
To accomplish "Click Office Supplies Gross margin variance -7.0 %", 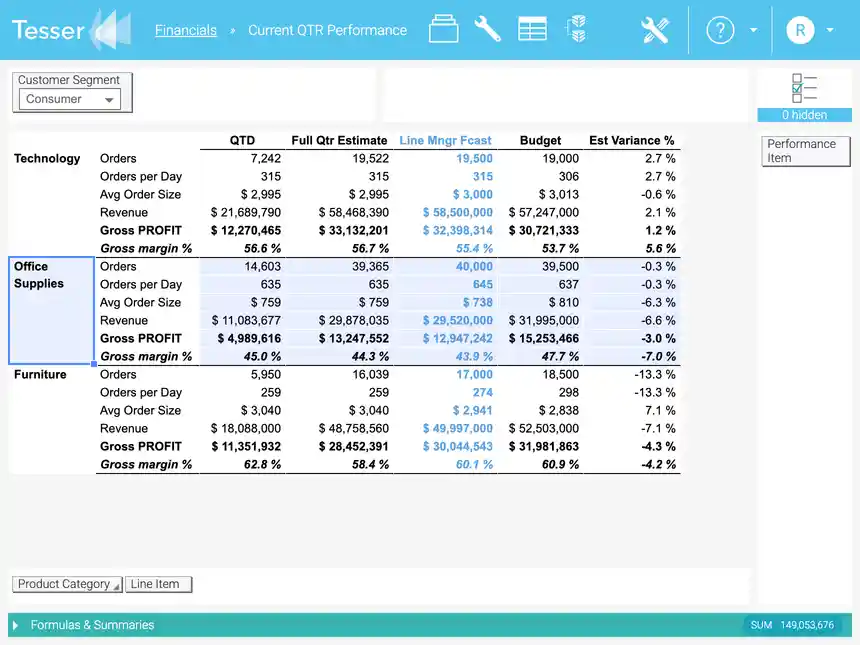I will 658,357.
